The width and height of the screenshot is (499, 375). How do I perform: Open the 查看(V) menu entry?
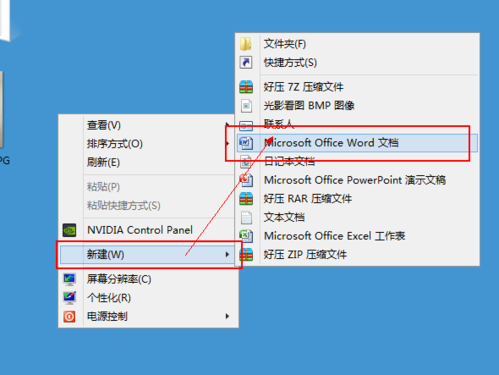147,125
